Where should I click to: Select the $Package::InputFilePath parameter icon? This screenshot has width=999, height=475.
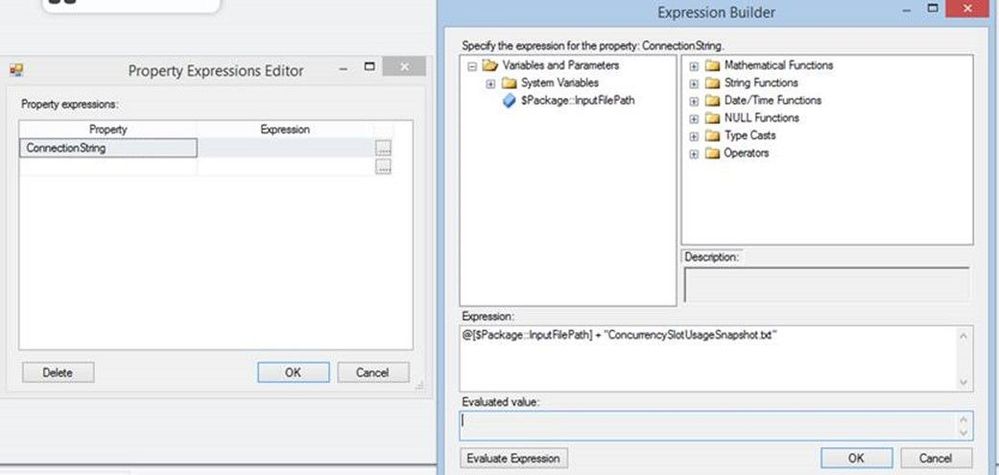click(509, 101)
